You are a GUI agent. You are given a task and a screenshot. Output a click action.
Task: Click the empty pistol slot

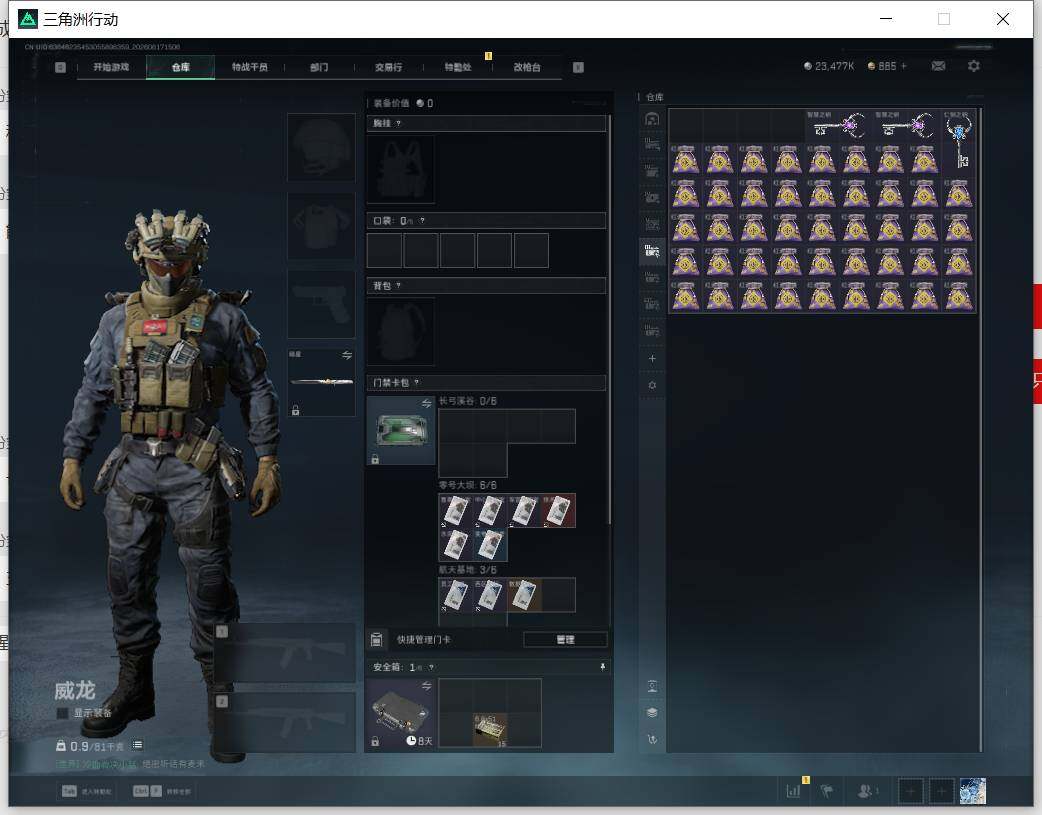322,304
